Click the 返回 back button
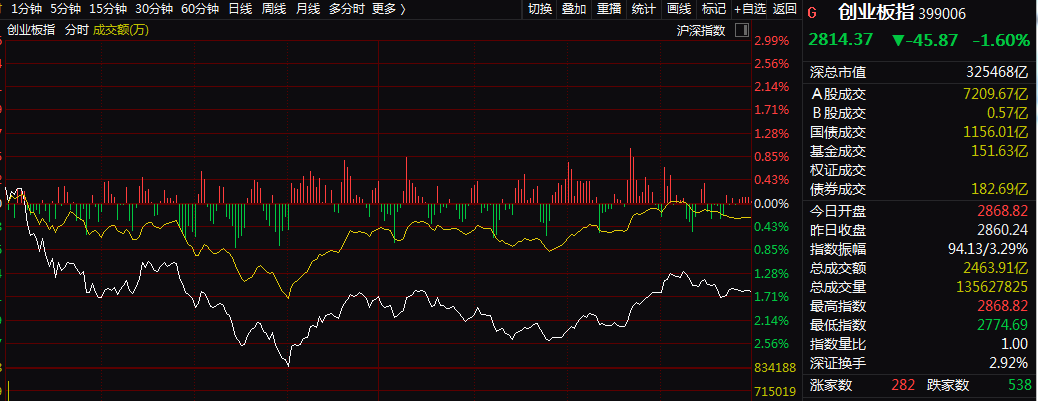This screenshot has width=1038, height=401. [785, 9]
